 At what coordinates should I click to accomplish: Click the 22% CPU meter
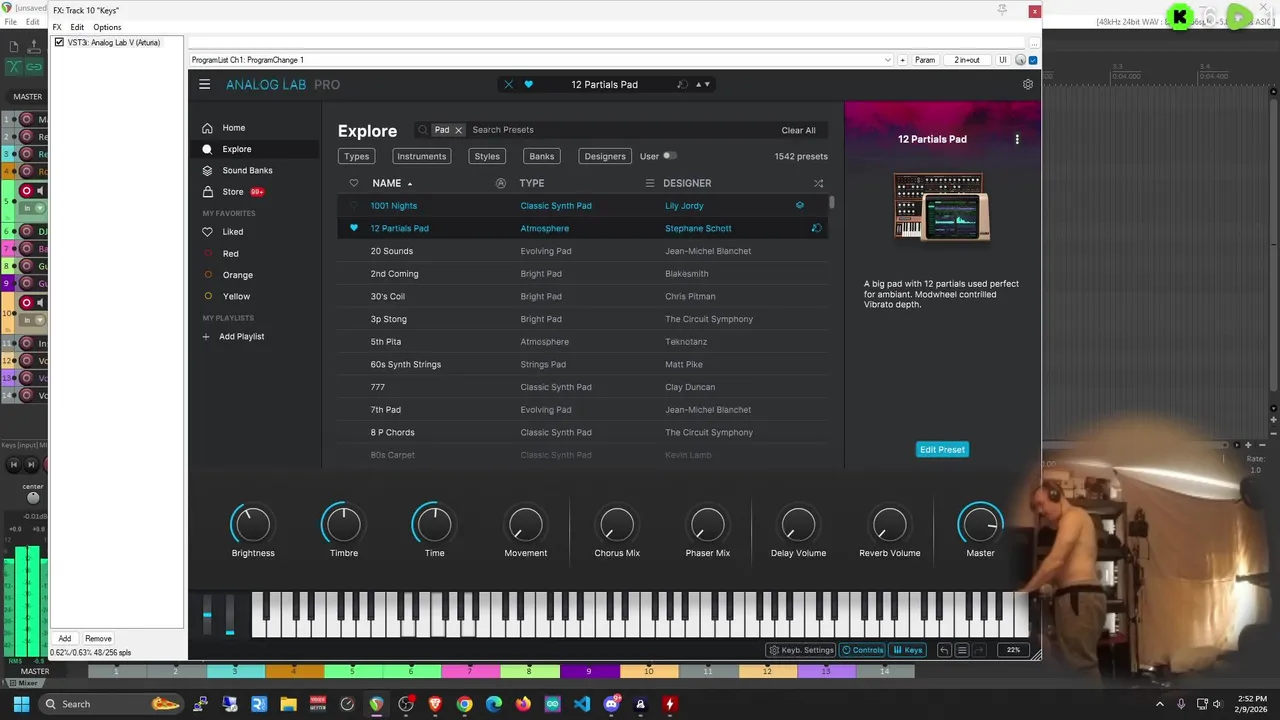point(1013,650)
